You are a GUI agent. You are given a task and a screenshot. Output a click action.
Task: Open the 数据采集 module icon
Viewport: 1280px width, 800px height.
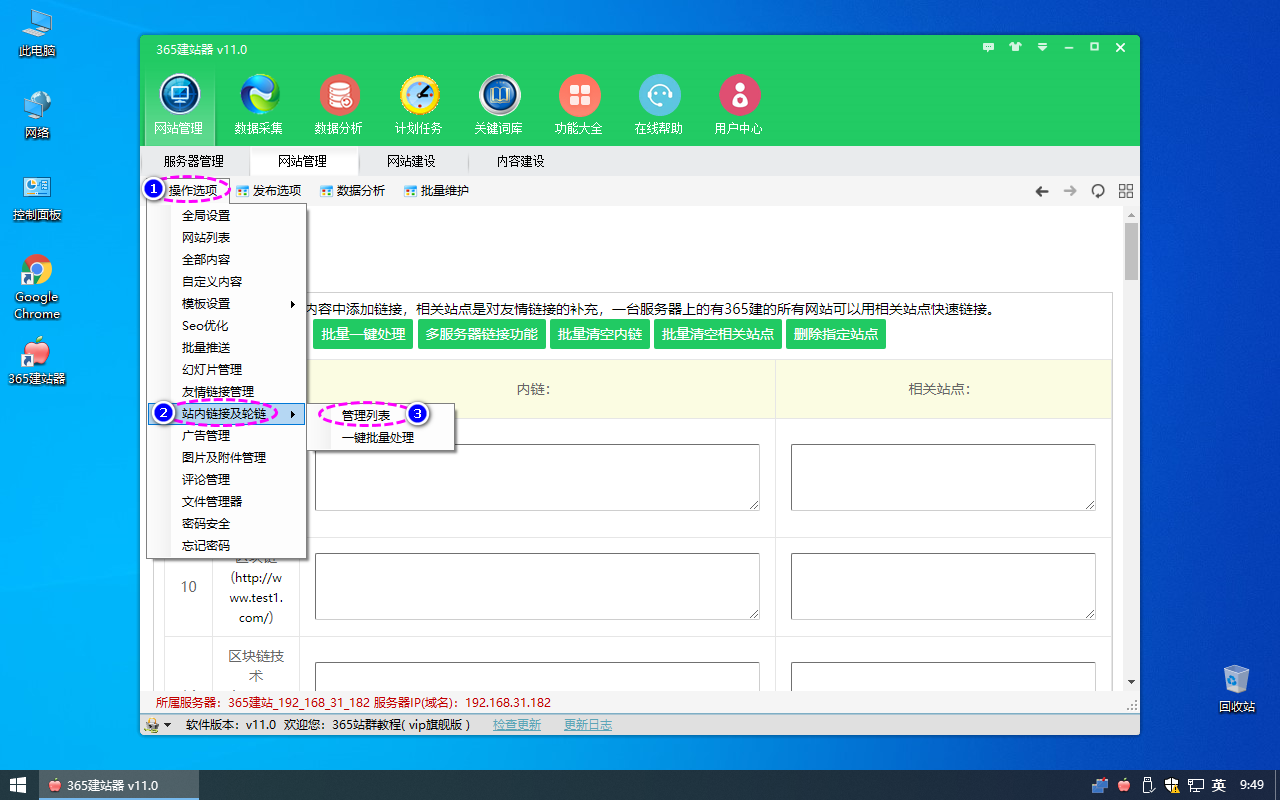259,106
